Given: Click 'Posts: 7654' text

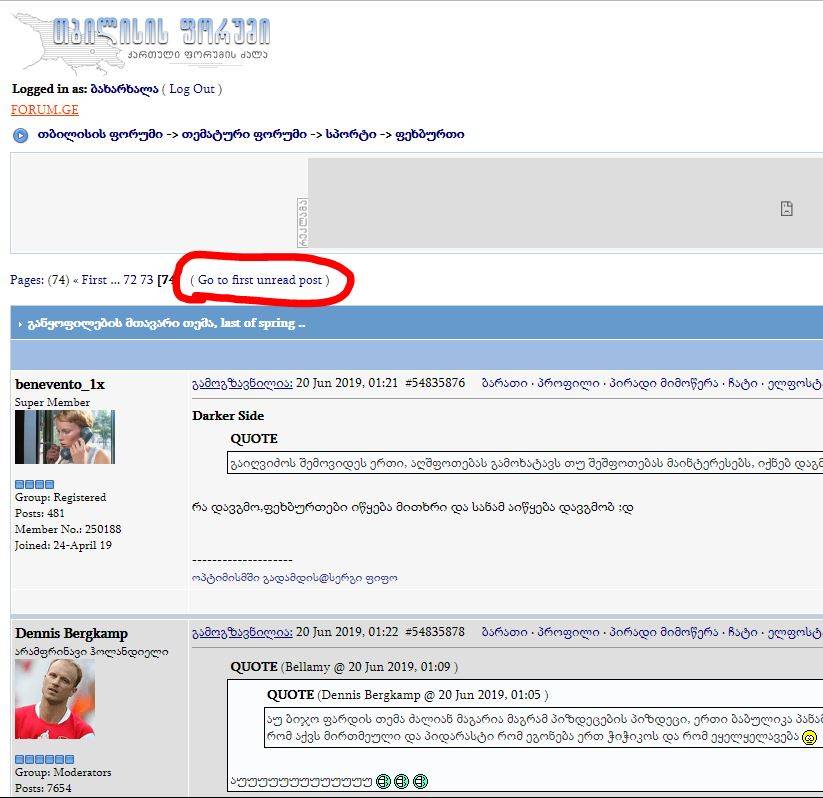Looking at the screenshot, I should [43, 789].
